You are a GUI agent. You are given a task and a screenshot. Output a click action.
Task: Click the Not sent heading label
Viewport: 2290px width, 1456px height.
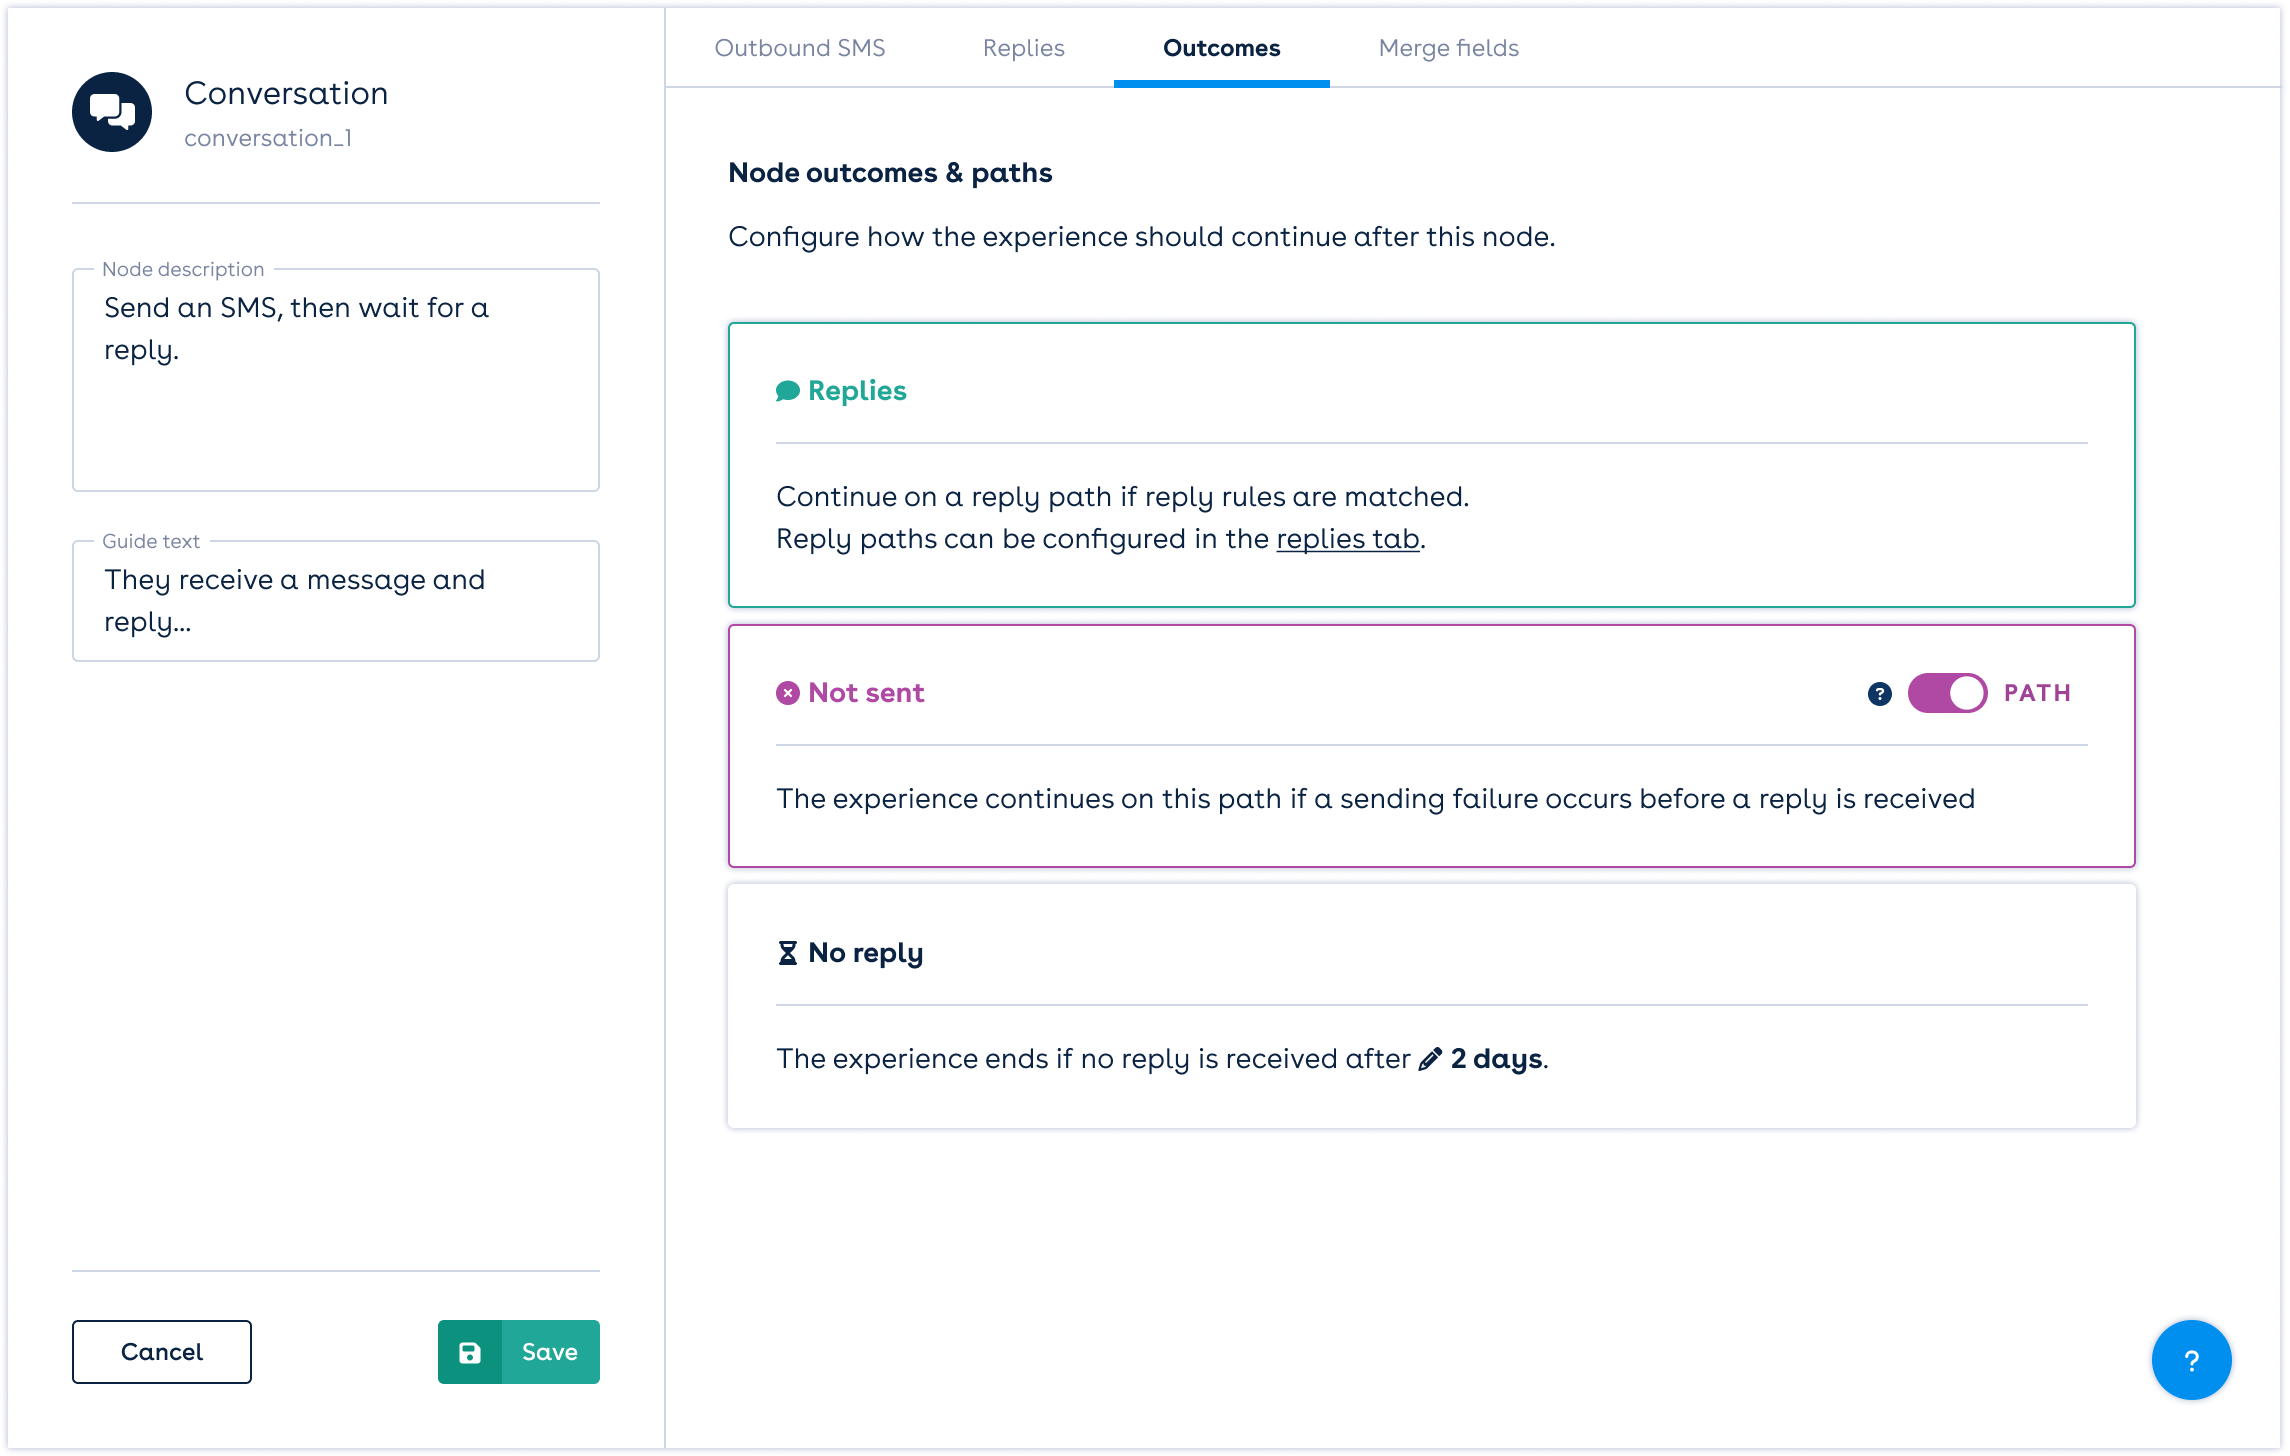(x=866, y=693)
